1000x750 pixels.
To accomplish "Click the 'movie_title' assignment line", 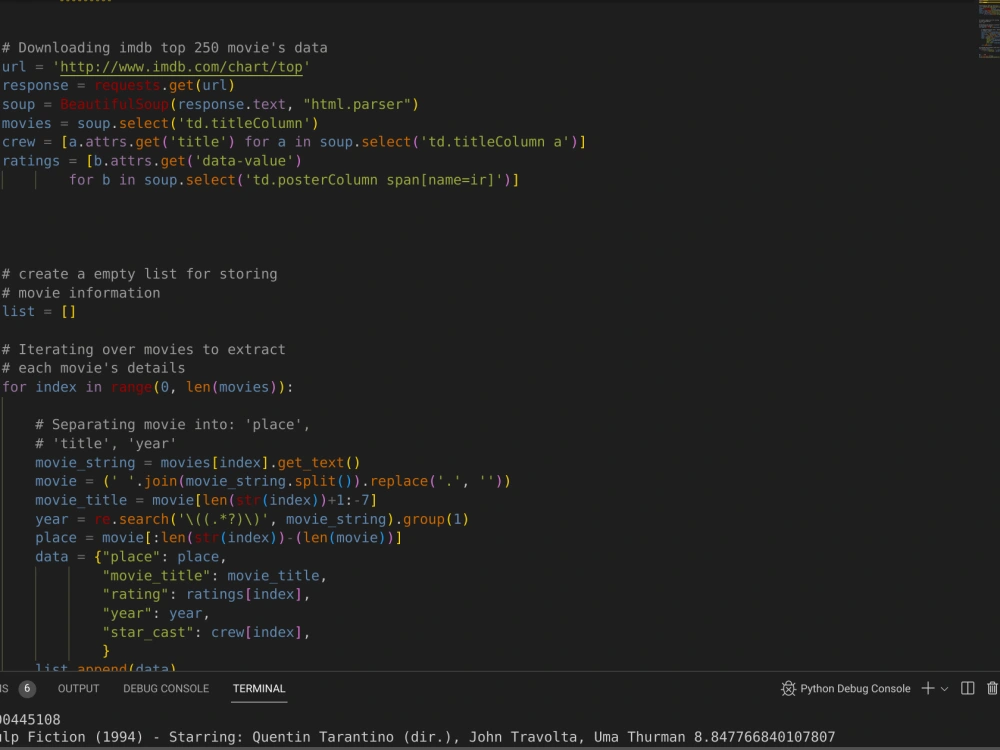I will tap(206, 501).
